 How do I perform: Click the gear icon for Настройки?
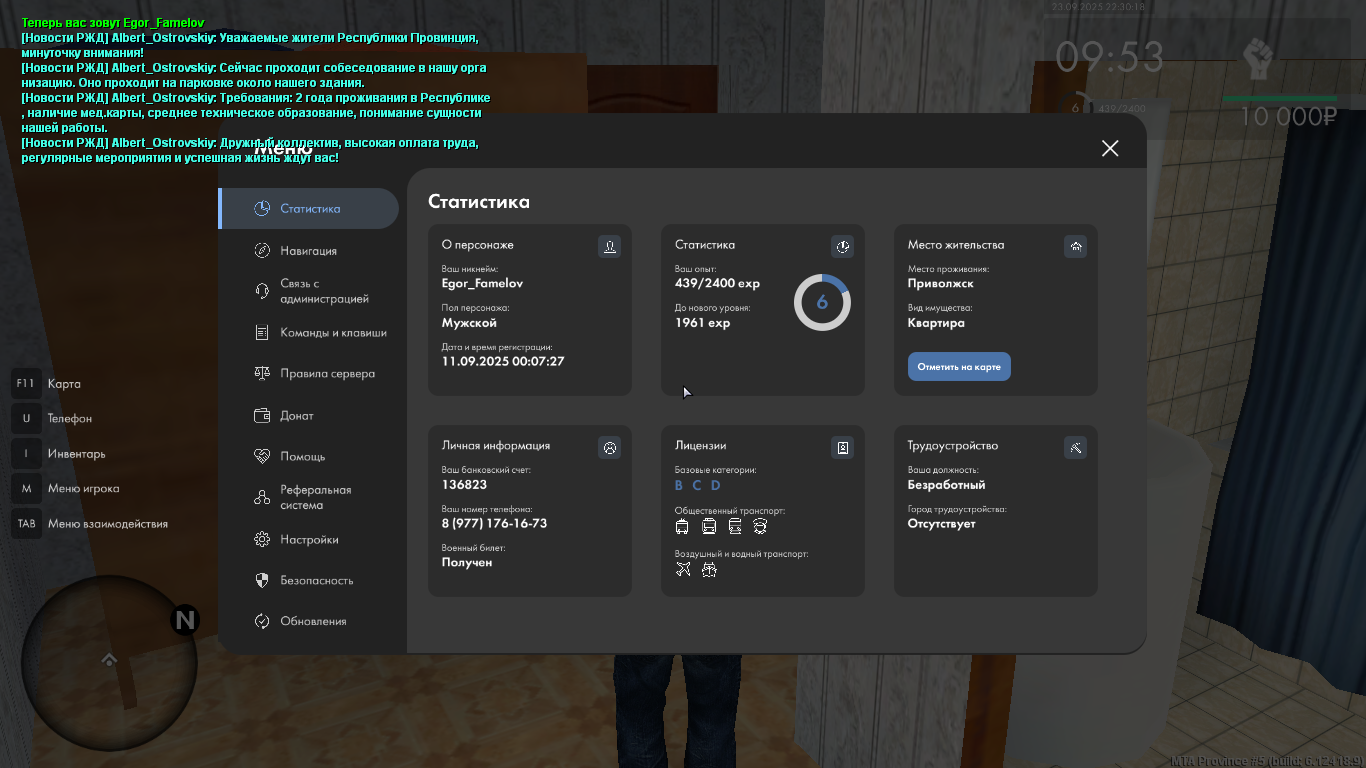tap(262, 539)
